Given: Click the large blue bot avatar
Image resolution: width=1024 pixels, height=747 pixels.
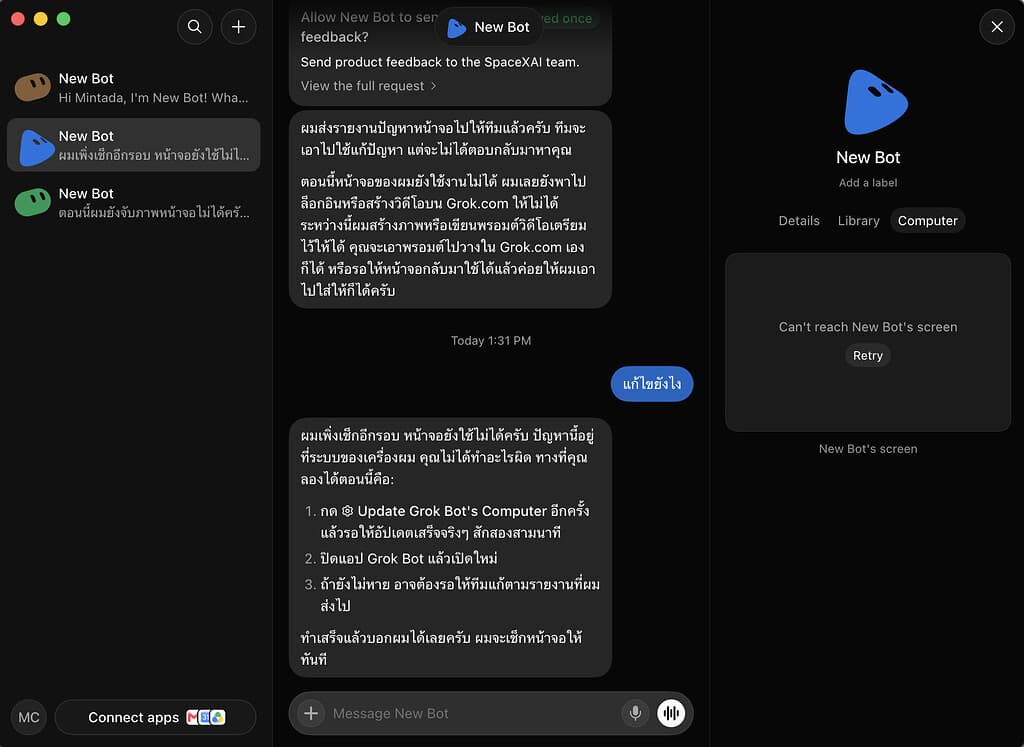Looking at the screenshot, I should click(874, 102).
